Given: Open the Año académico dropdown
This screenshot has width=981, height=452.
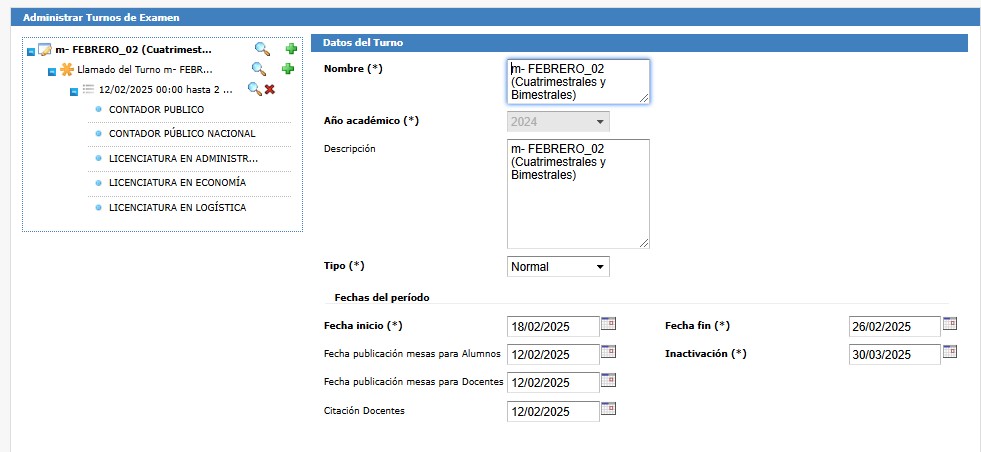Looking at the screenshot, I should [558, 122].
